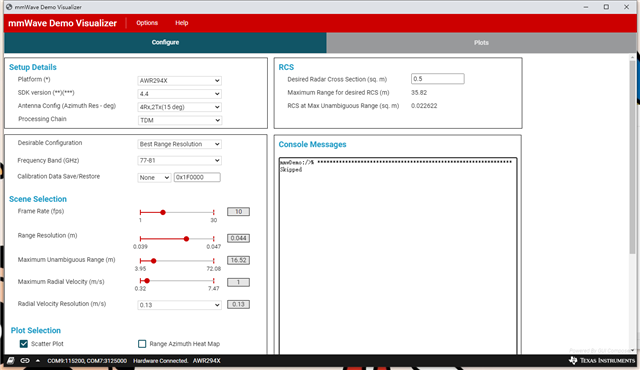The image size is (640, 370).
Task: Open the Platform dropdown showing AWR294X
Action: (179, 80)
